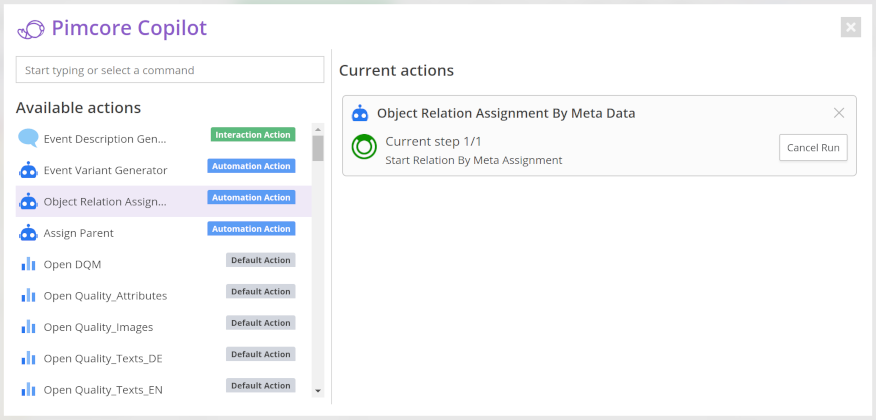Click Default Action badge for Open Quality_Texts_EN
Screen dimensions: 876x420
(x=261, y=385)
